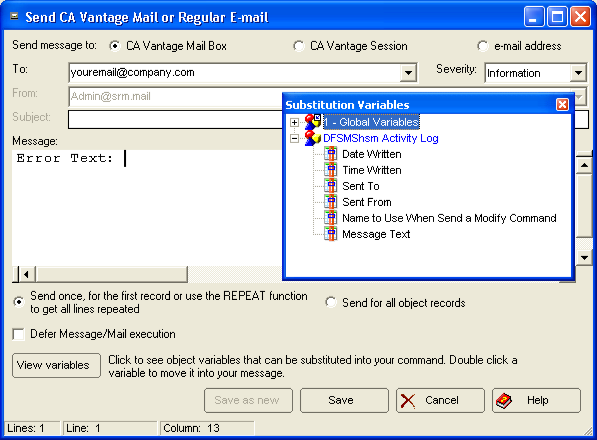Click the Modify Command name variable icon
Image resolution: width=597 pixels, height=440 pixels.
click(x=330, y=218)
